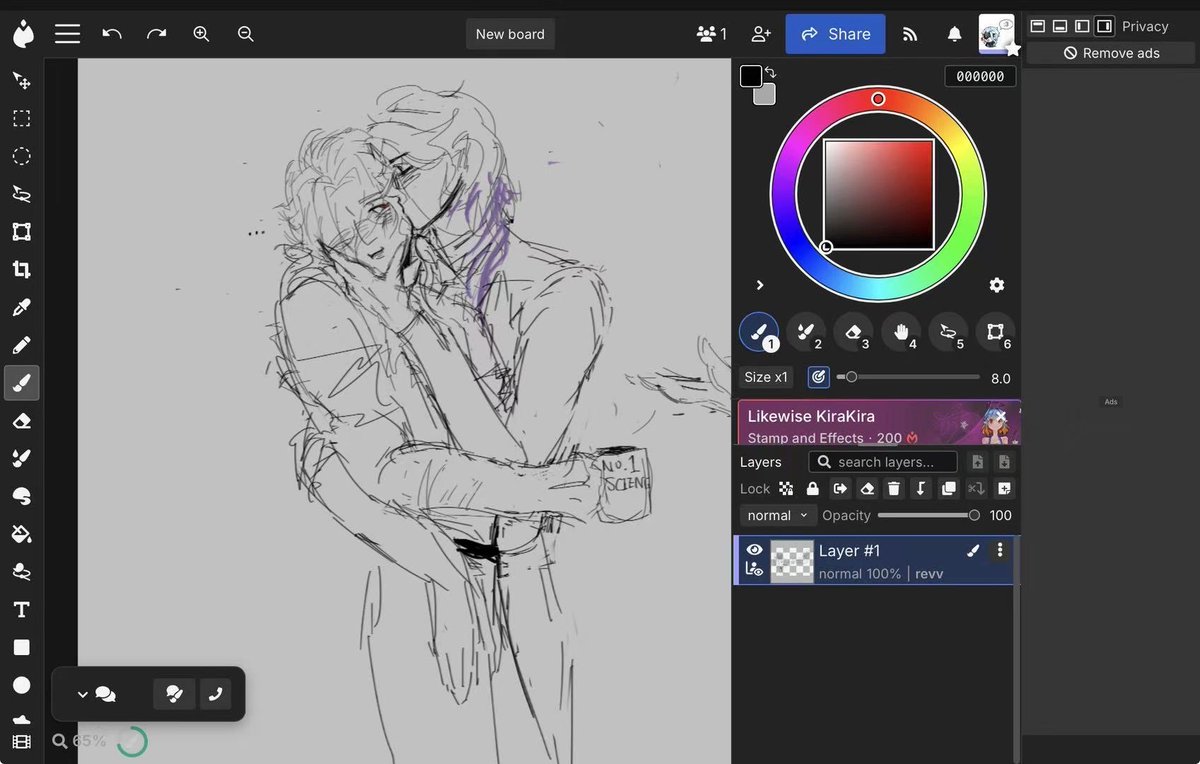Toggle pen pressure for brush size
1200x764 pixels.
click(x=818, y=377)
